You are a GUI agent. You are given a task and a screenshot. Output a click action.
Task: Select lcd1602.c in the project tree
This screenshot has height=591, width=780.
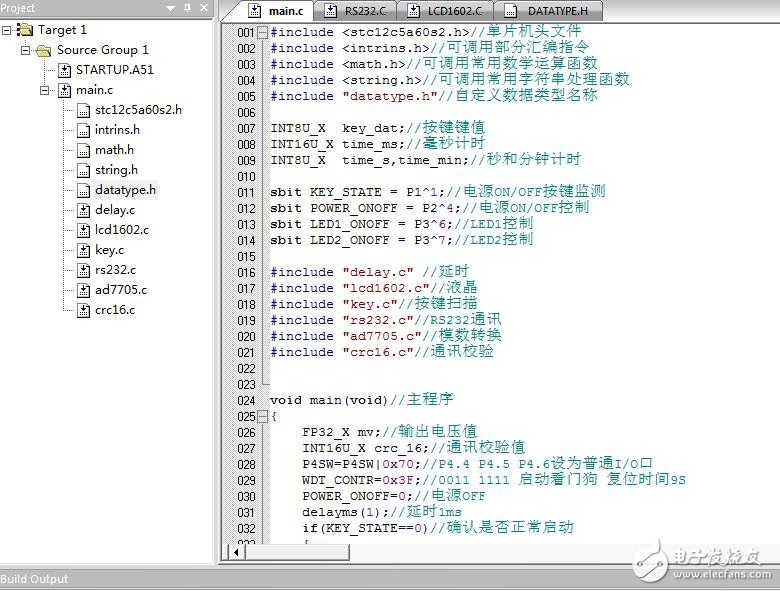pos(121,230)
